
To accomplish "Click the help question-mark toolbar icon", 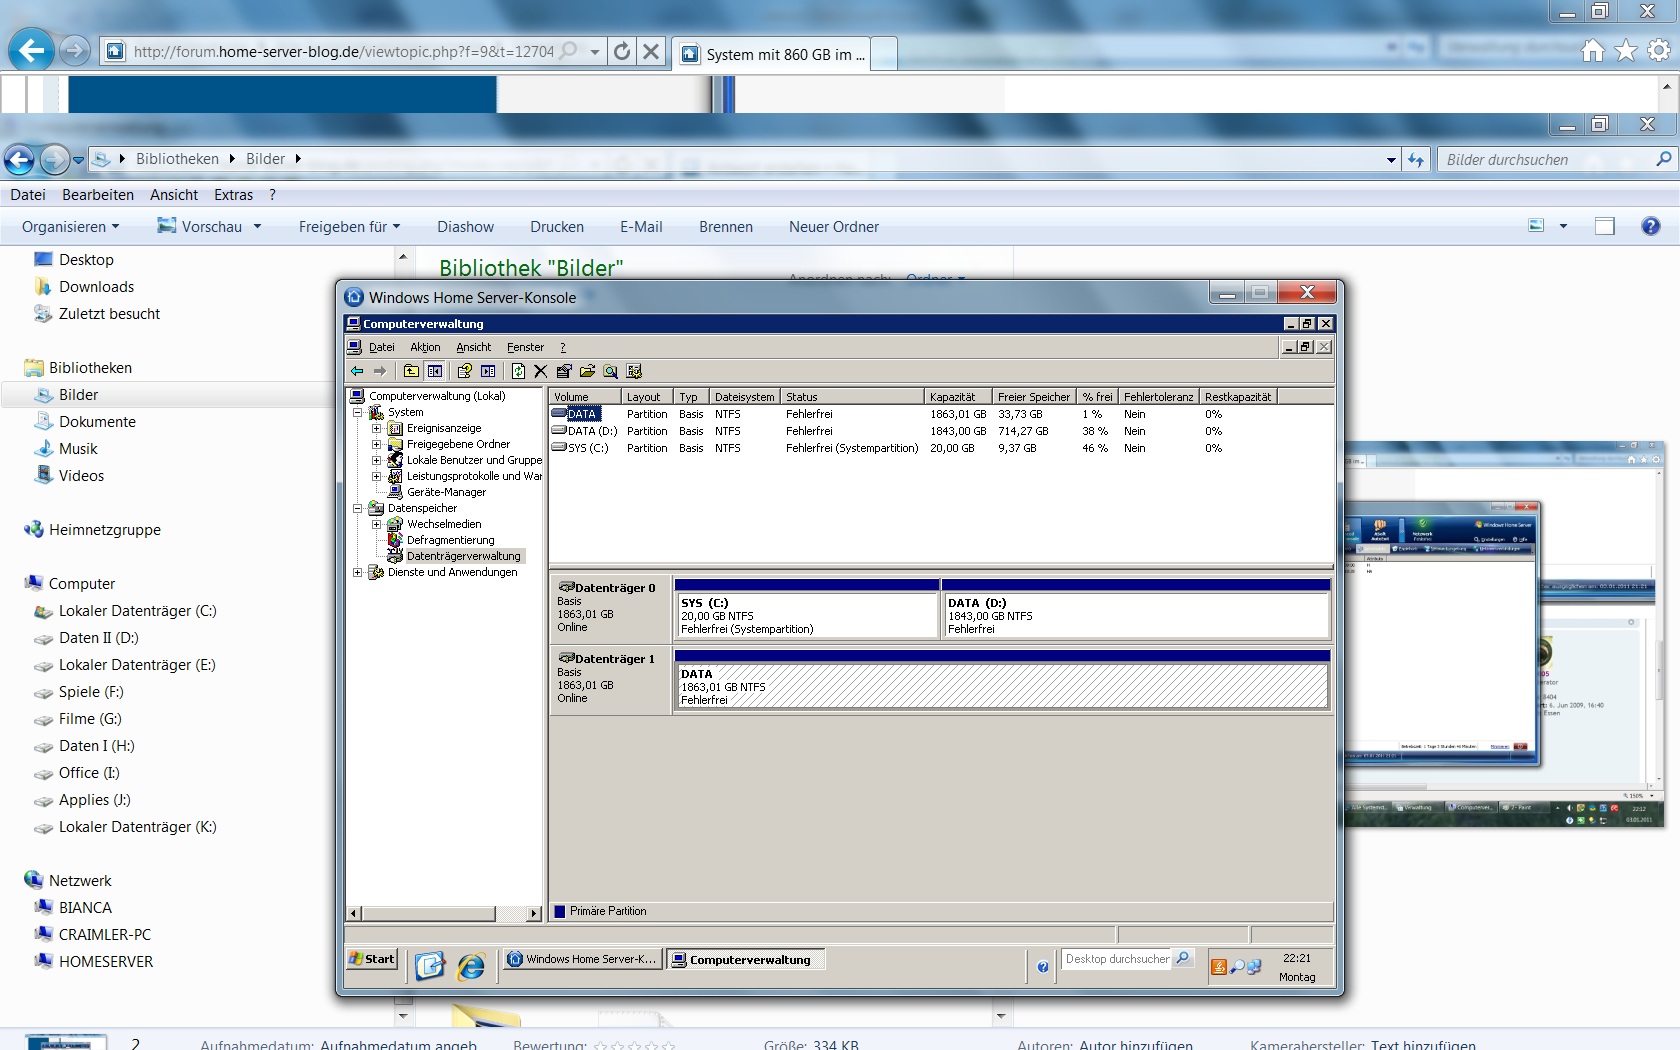I will [464, 371].
